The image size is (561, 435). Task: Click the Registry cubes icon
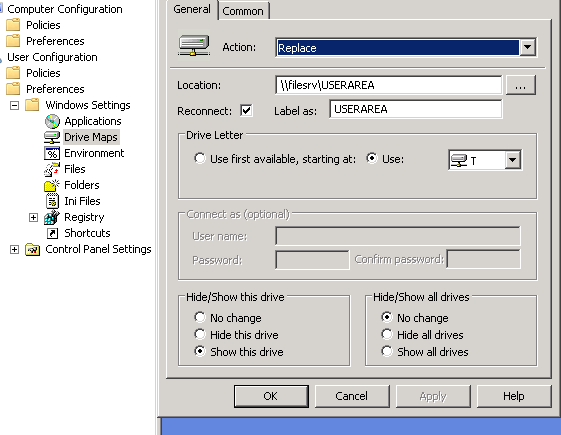pyautogui.click(x=52, y=217)
